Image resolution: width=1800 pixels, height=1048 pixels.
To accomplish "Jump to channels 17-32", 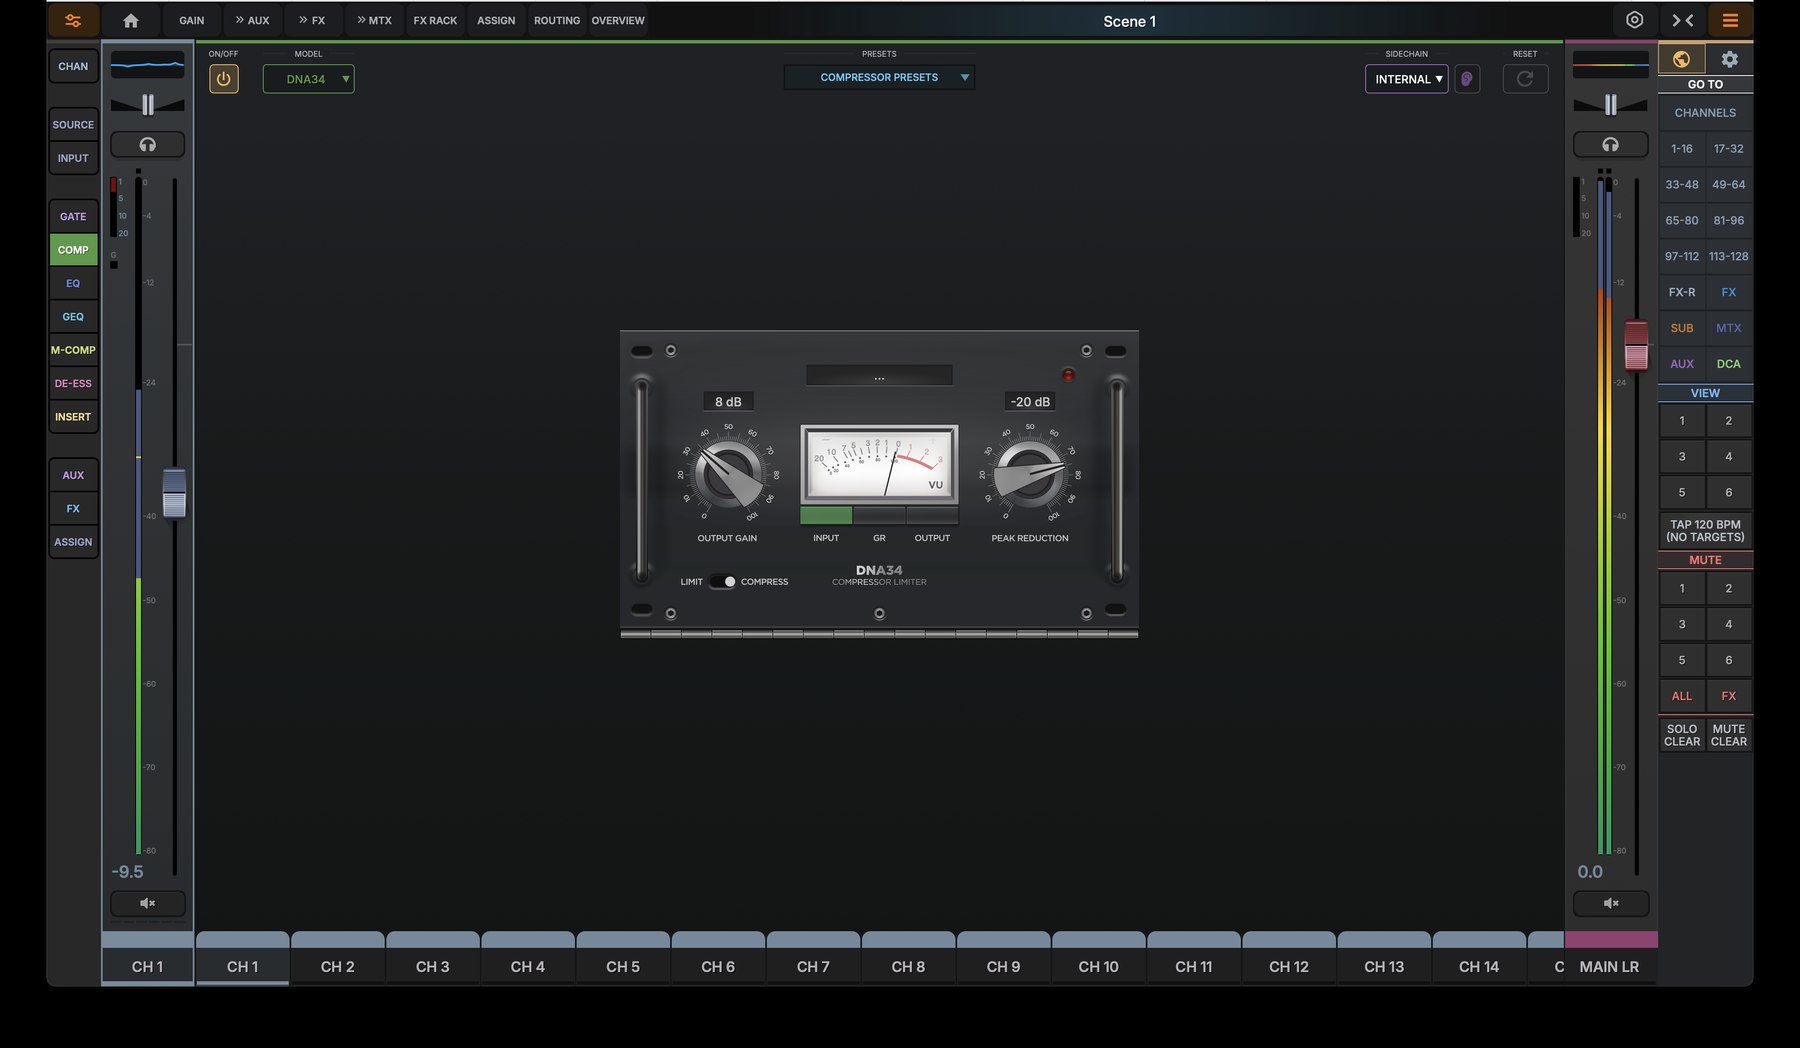I will tap(1729, 149).
